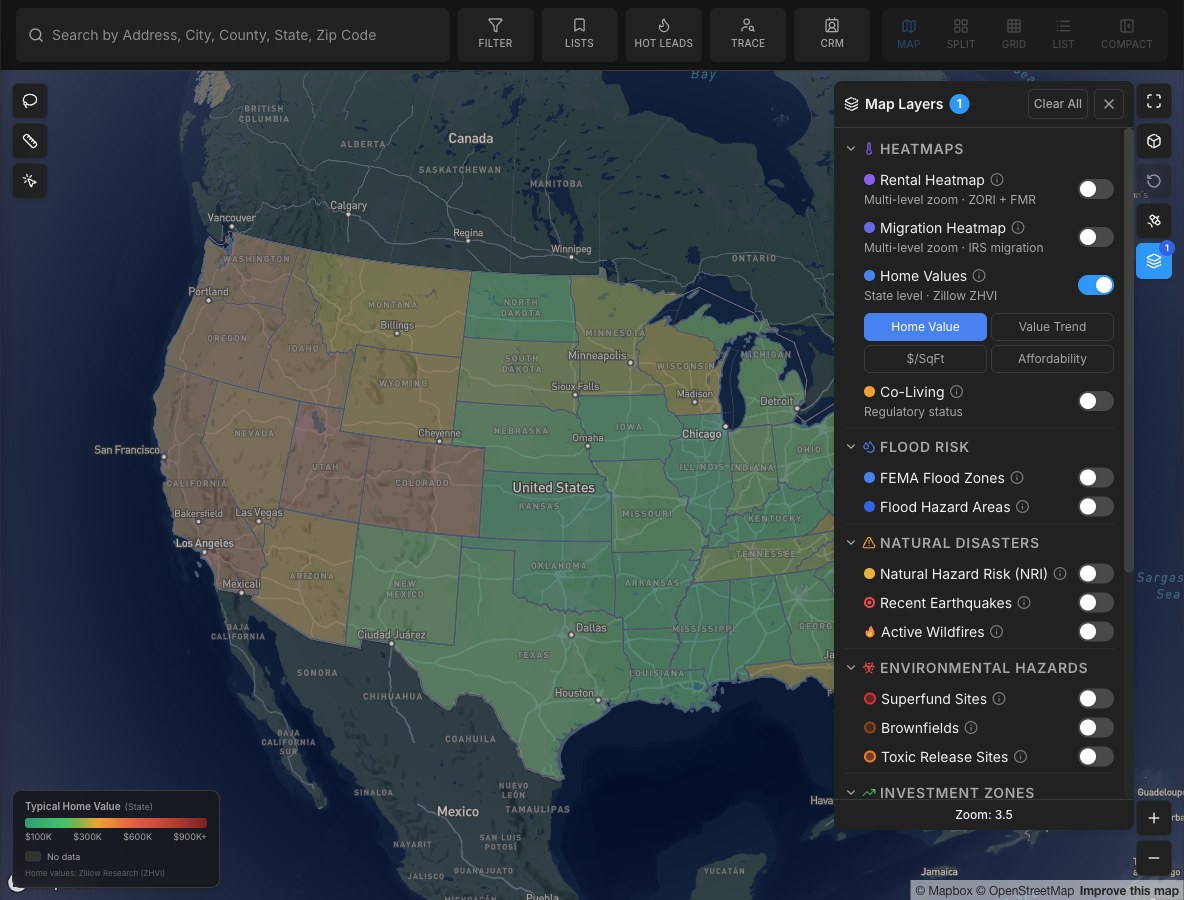Enable Superfund Sites toggle
This screenshot has width=1184, height=900.
tap(1096, 698)
